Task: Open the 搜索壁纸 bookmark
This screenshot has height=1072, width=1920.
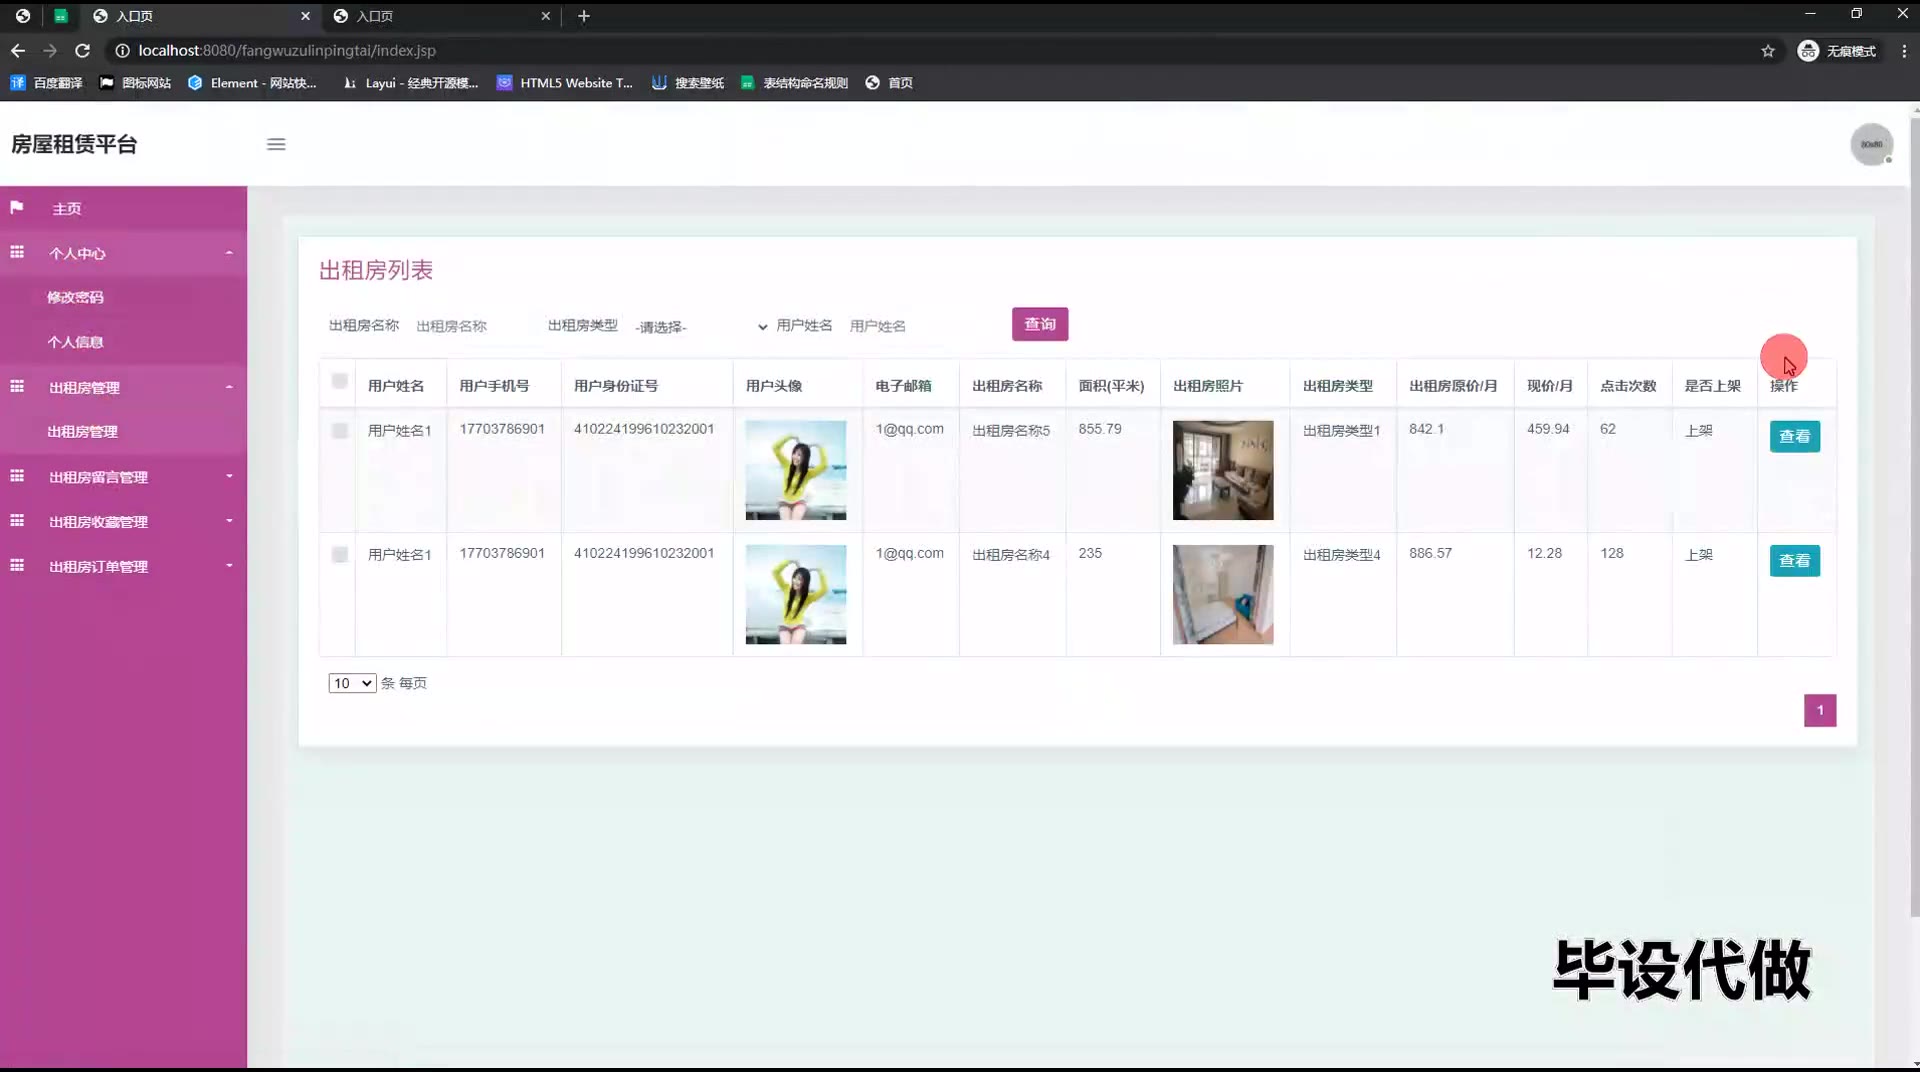Action: [688, 83]
